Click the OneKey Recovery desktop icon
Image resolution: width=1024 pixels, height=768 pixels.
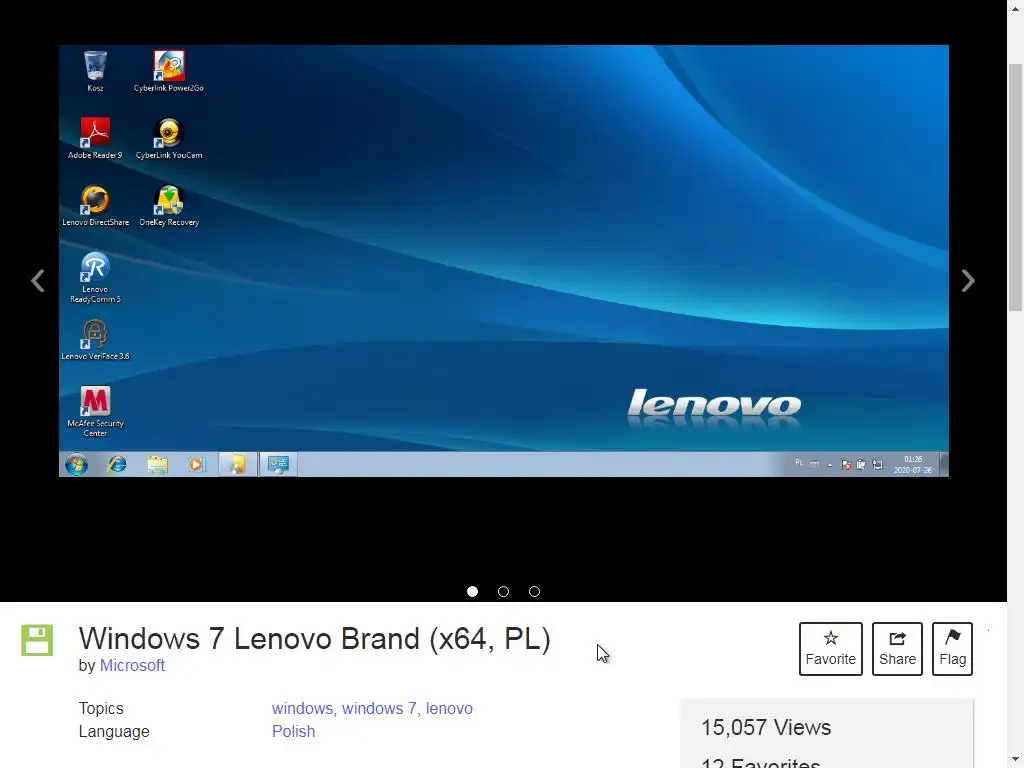coord(168,206)
